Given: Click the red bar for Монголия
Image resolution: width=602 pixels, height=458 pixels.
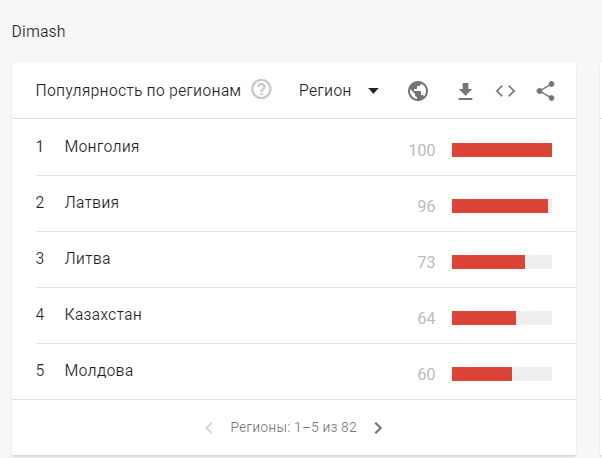Looking at the screenshot, I should pyautogui.click(x=502, y=150).
